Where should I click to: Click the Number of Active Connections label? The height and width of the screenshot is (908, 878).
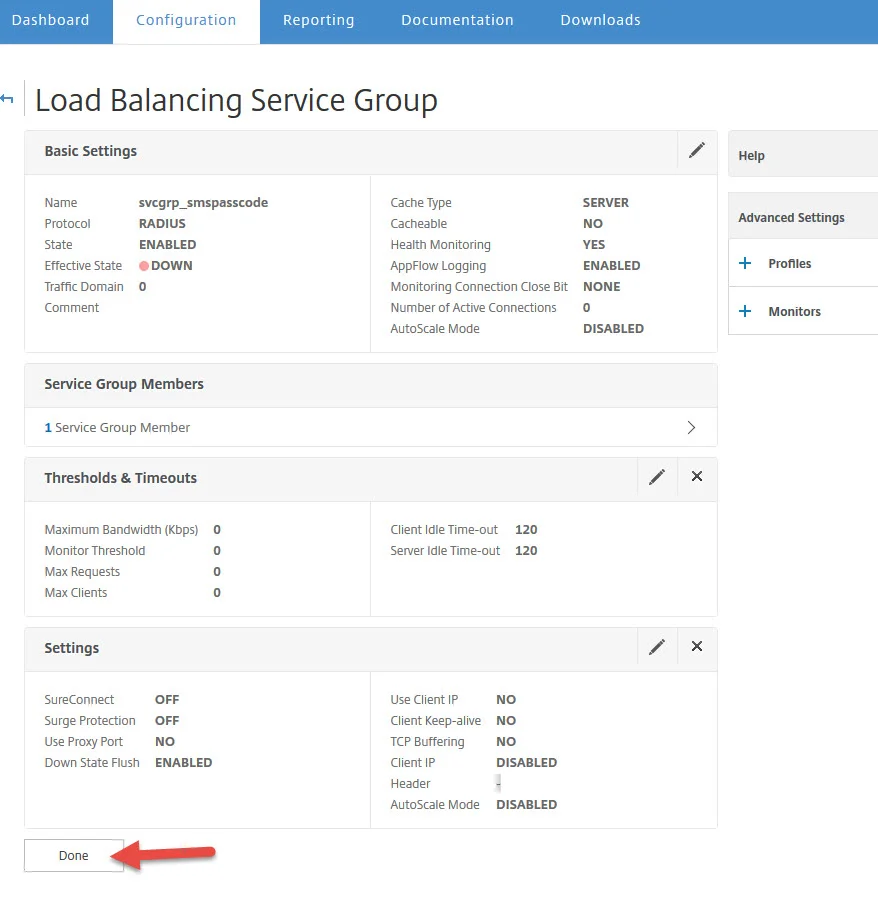point(473,307)
